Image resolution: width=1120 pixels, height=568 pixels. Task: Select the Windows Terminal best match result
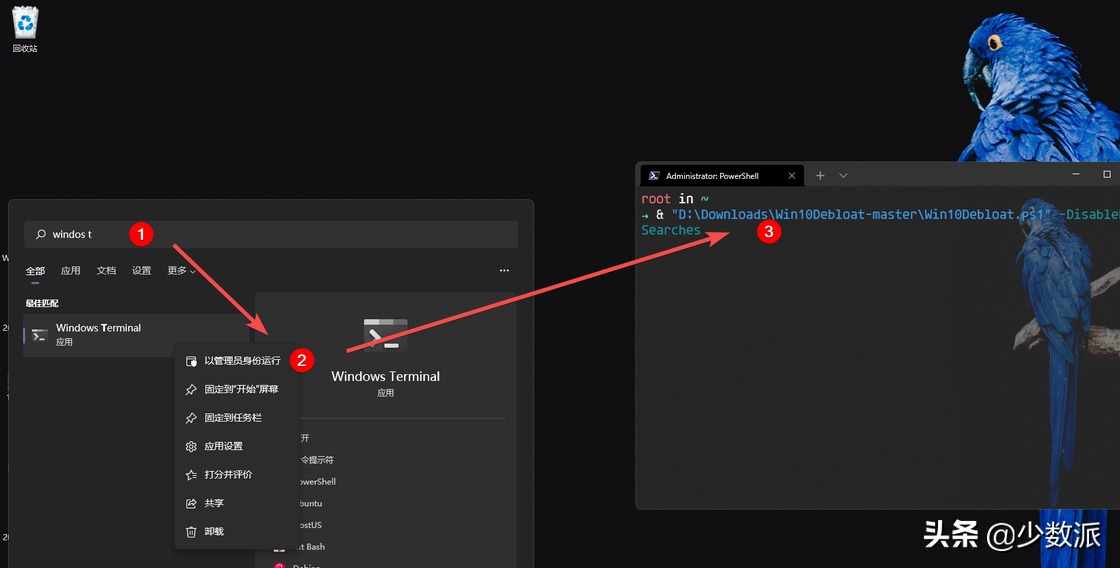(136, 334)
